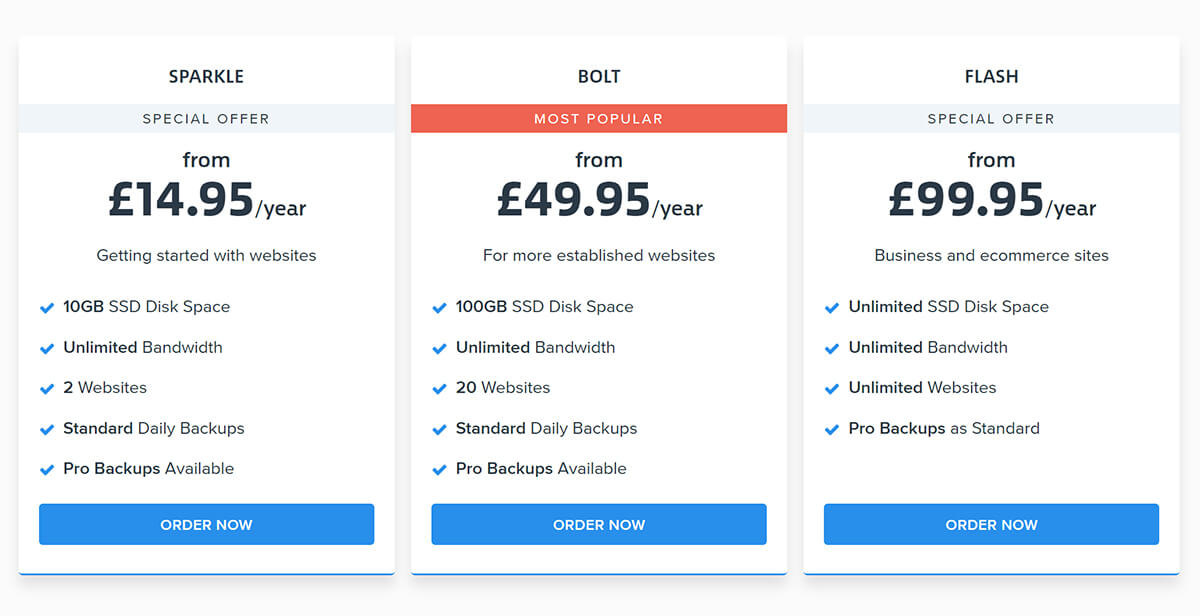Click checkmark next to 100GB SSD Disk Space

tap(439, 308)
